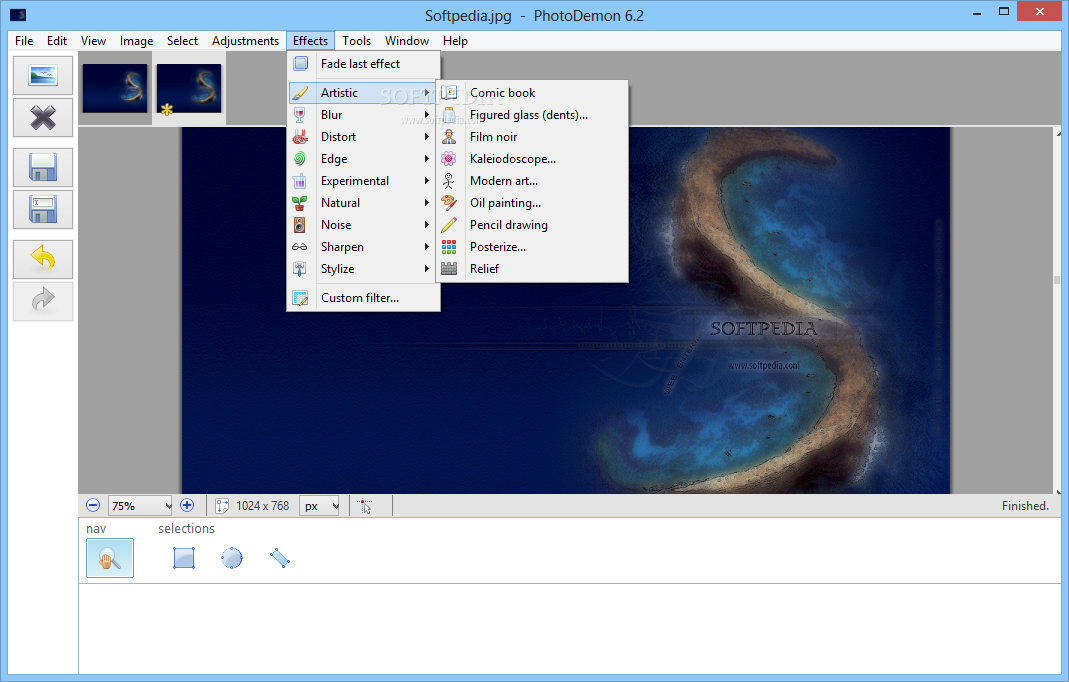
Task: Open the Image menu
Action: [136, 41]
